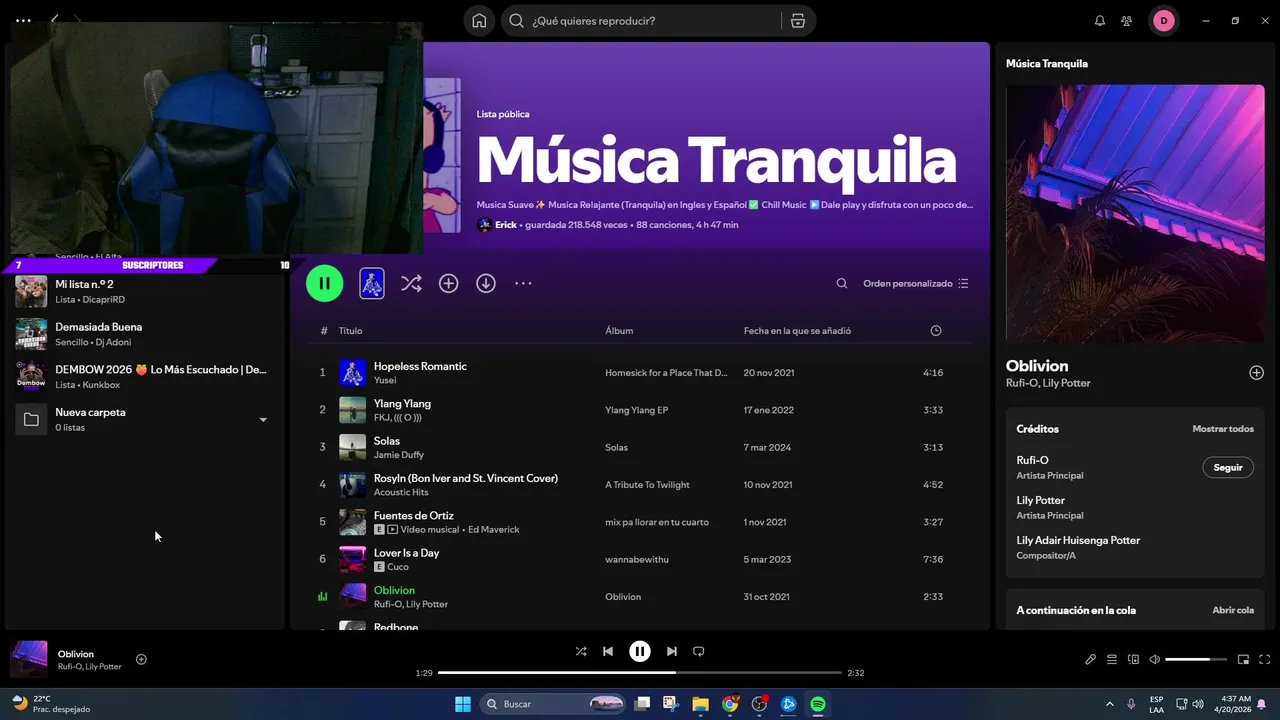Open Windows Start button
The image size is (1280, 720).
(463, 704)
